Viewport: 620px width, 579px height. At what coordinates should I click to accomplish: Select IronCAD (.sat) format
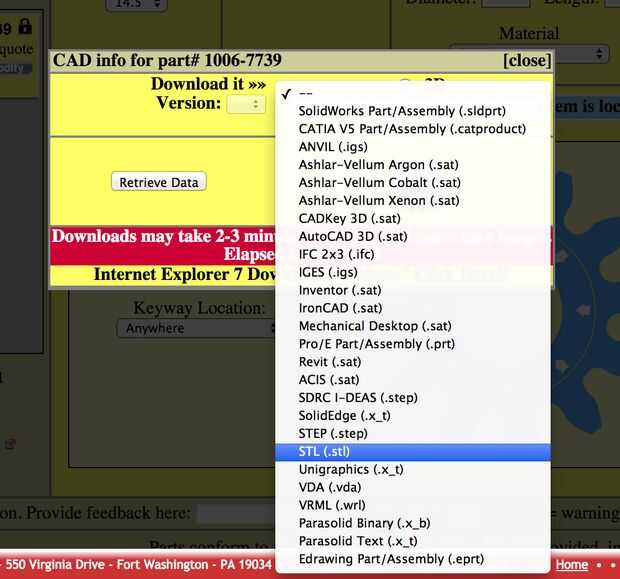click(412, 308)
